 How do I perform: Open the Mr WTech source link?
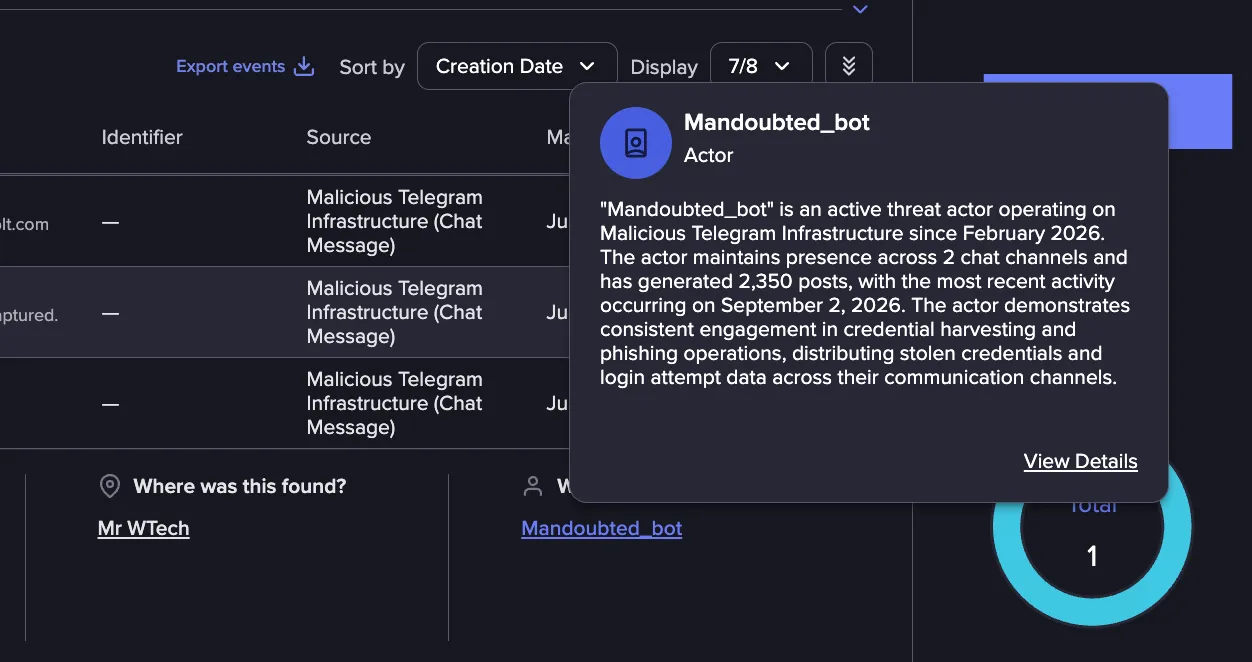pyautogui.click(x=143, y=528)
